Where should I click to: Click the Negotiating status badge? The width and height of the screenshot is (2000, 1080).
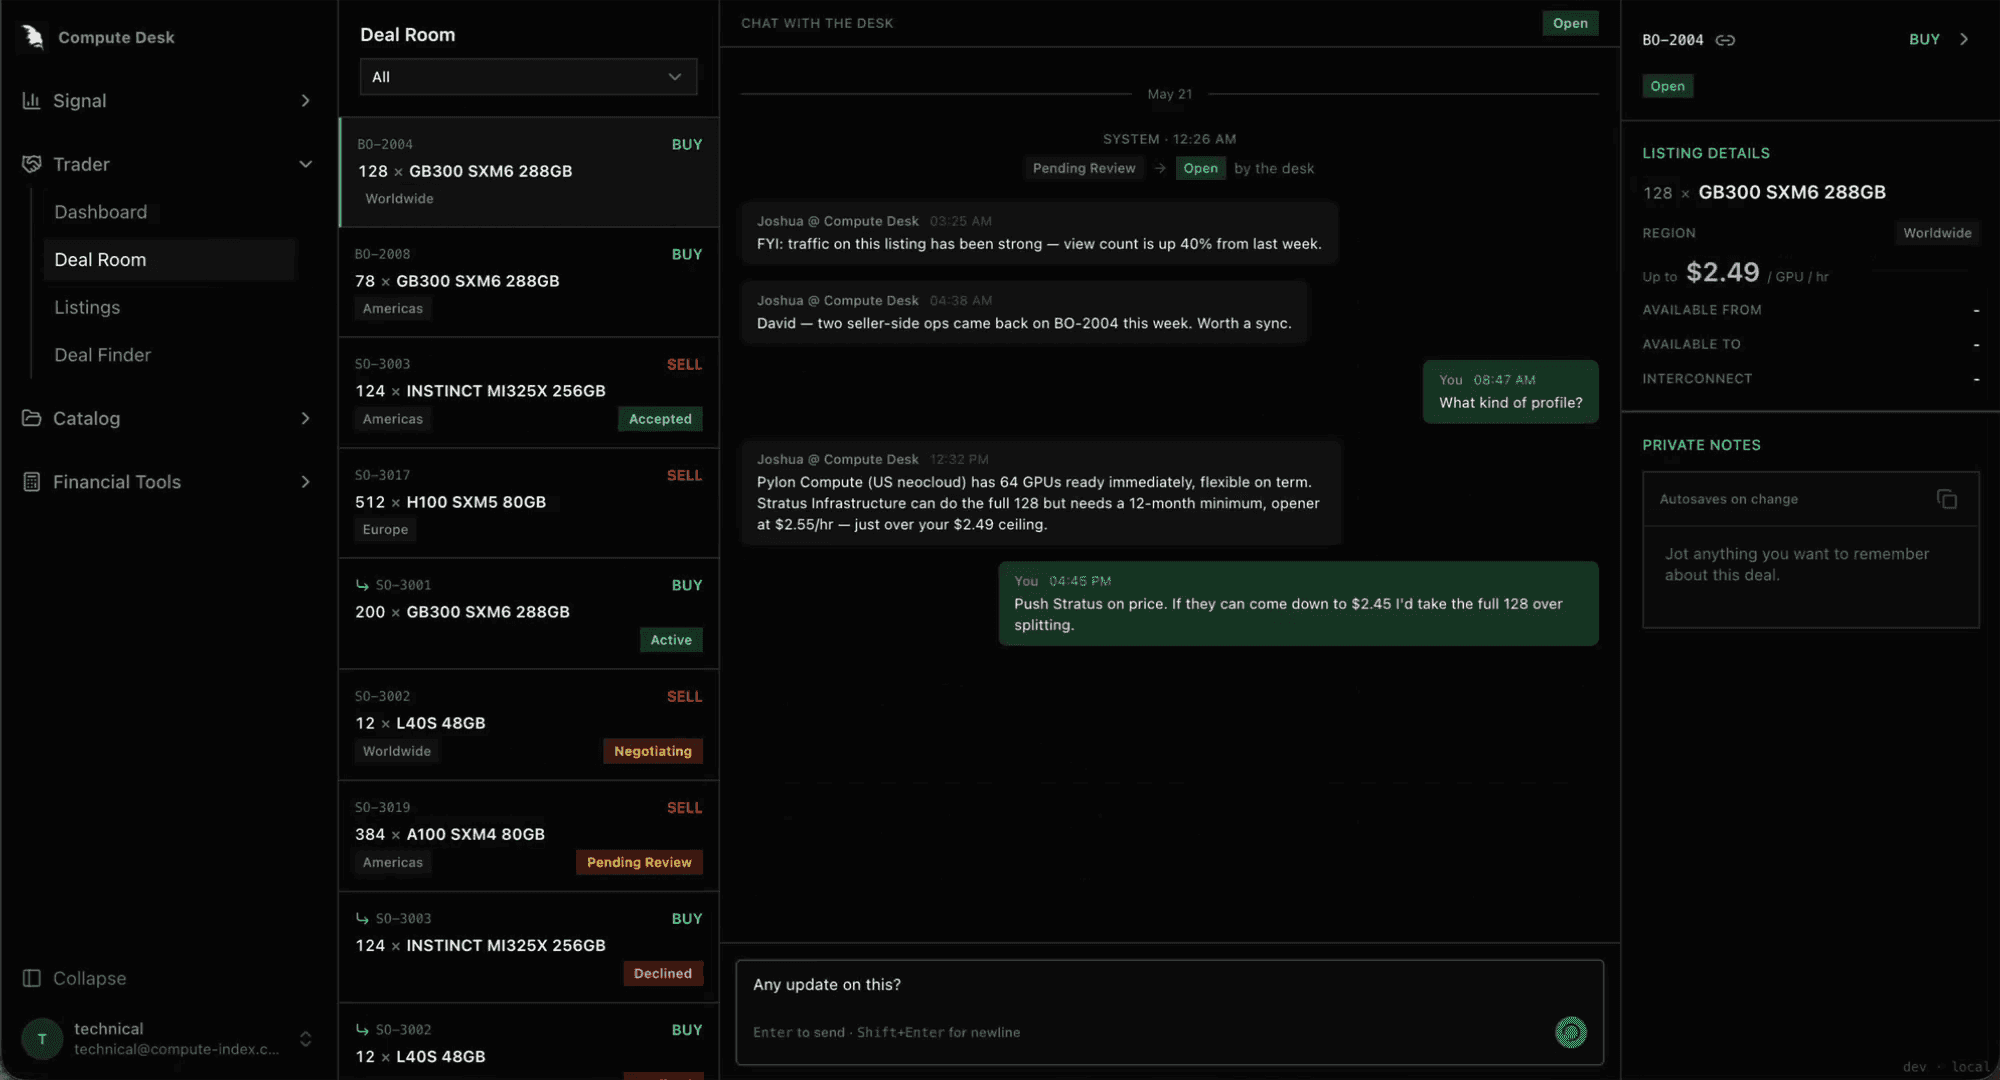[x=653, y=751]
